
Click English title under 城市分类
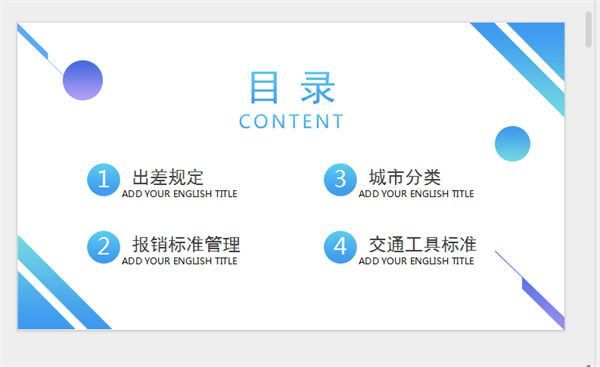[416, 194]
